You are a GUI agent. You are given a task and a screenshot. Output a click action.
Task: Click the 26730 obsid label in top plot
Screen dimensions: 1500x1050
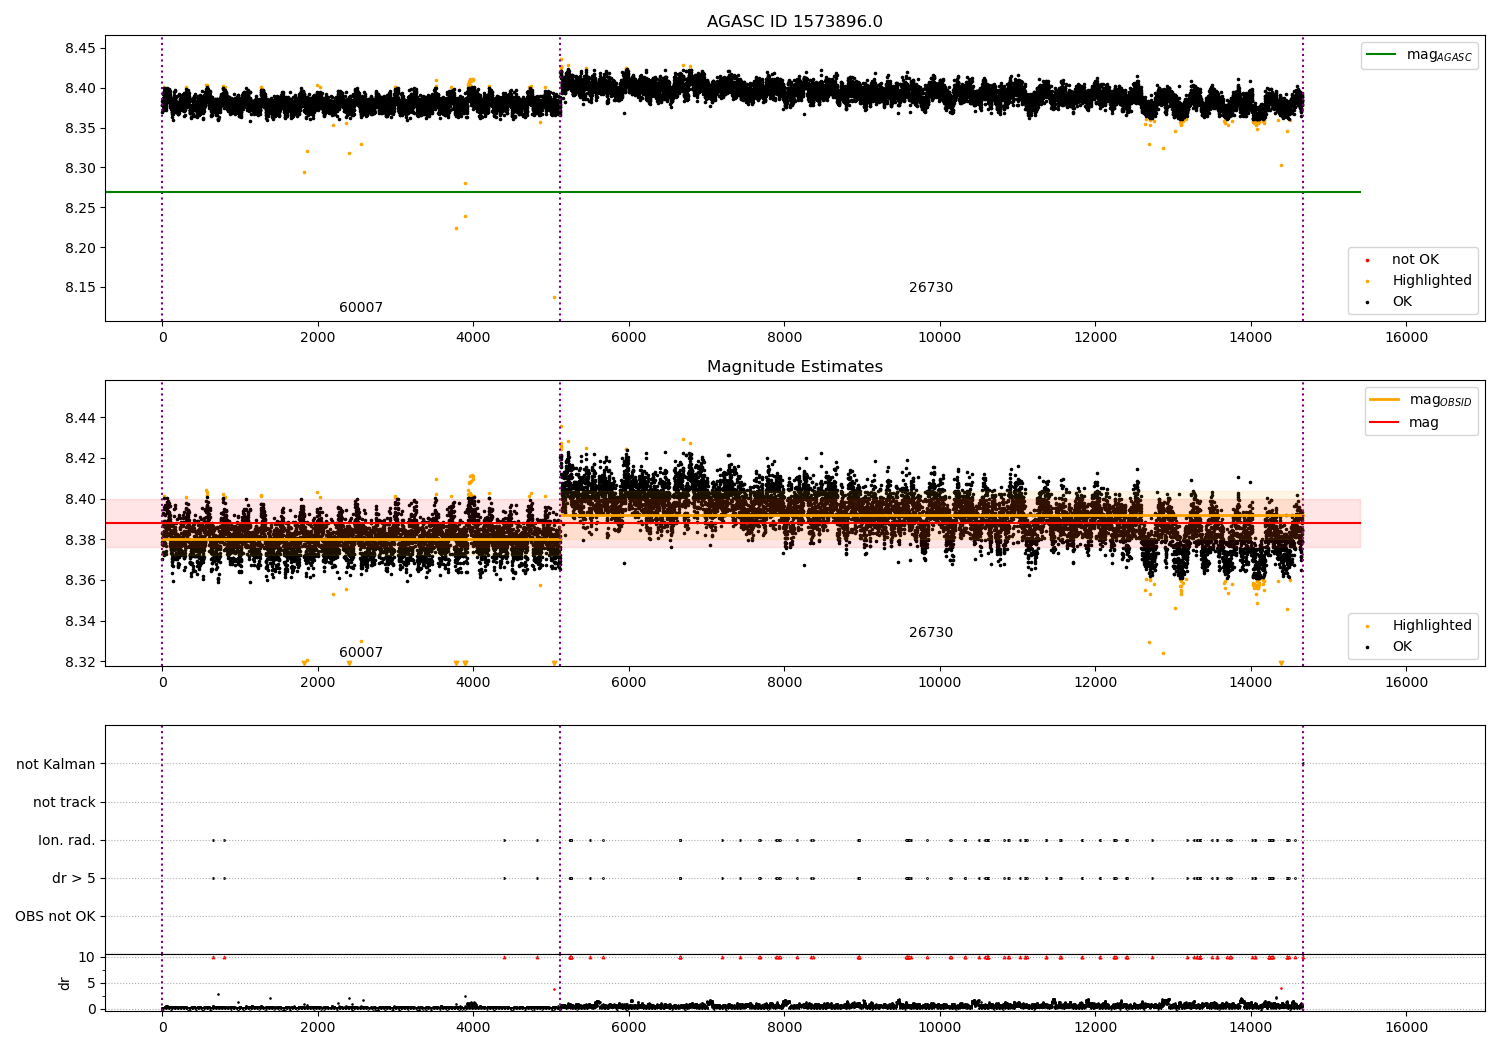coord(931,288)
